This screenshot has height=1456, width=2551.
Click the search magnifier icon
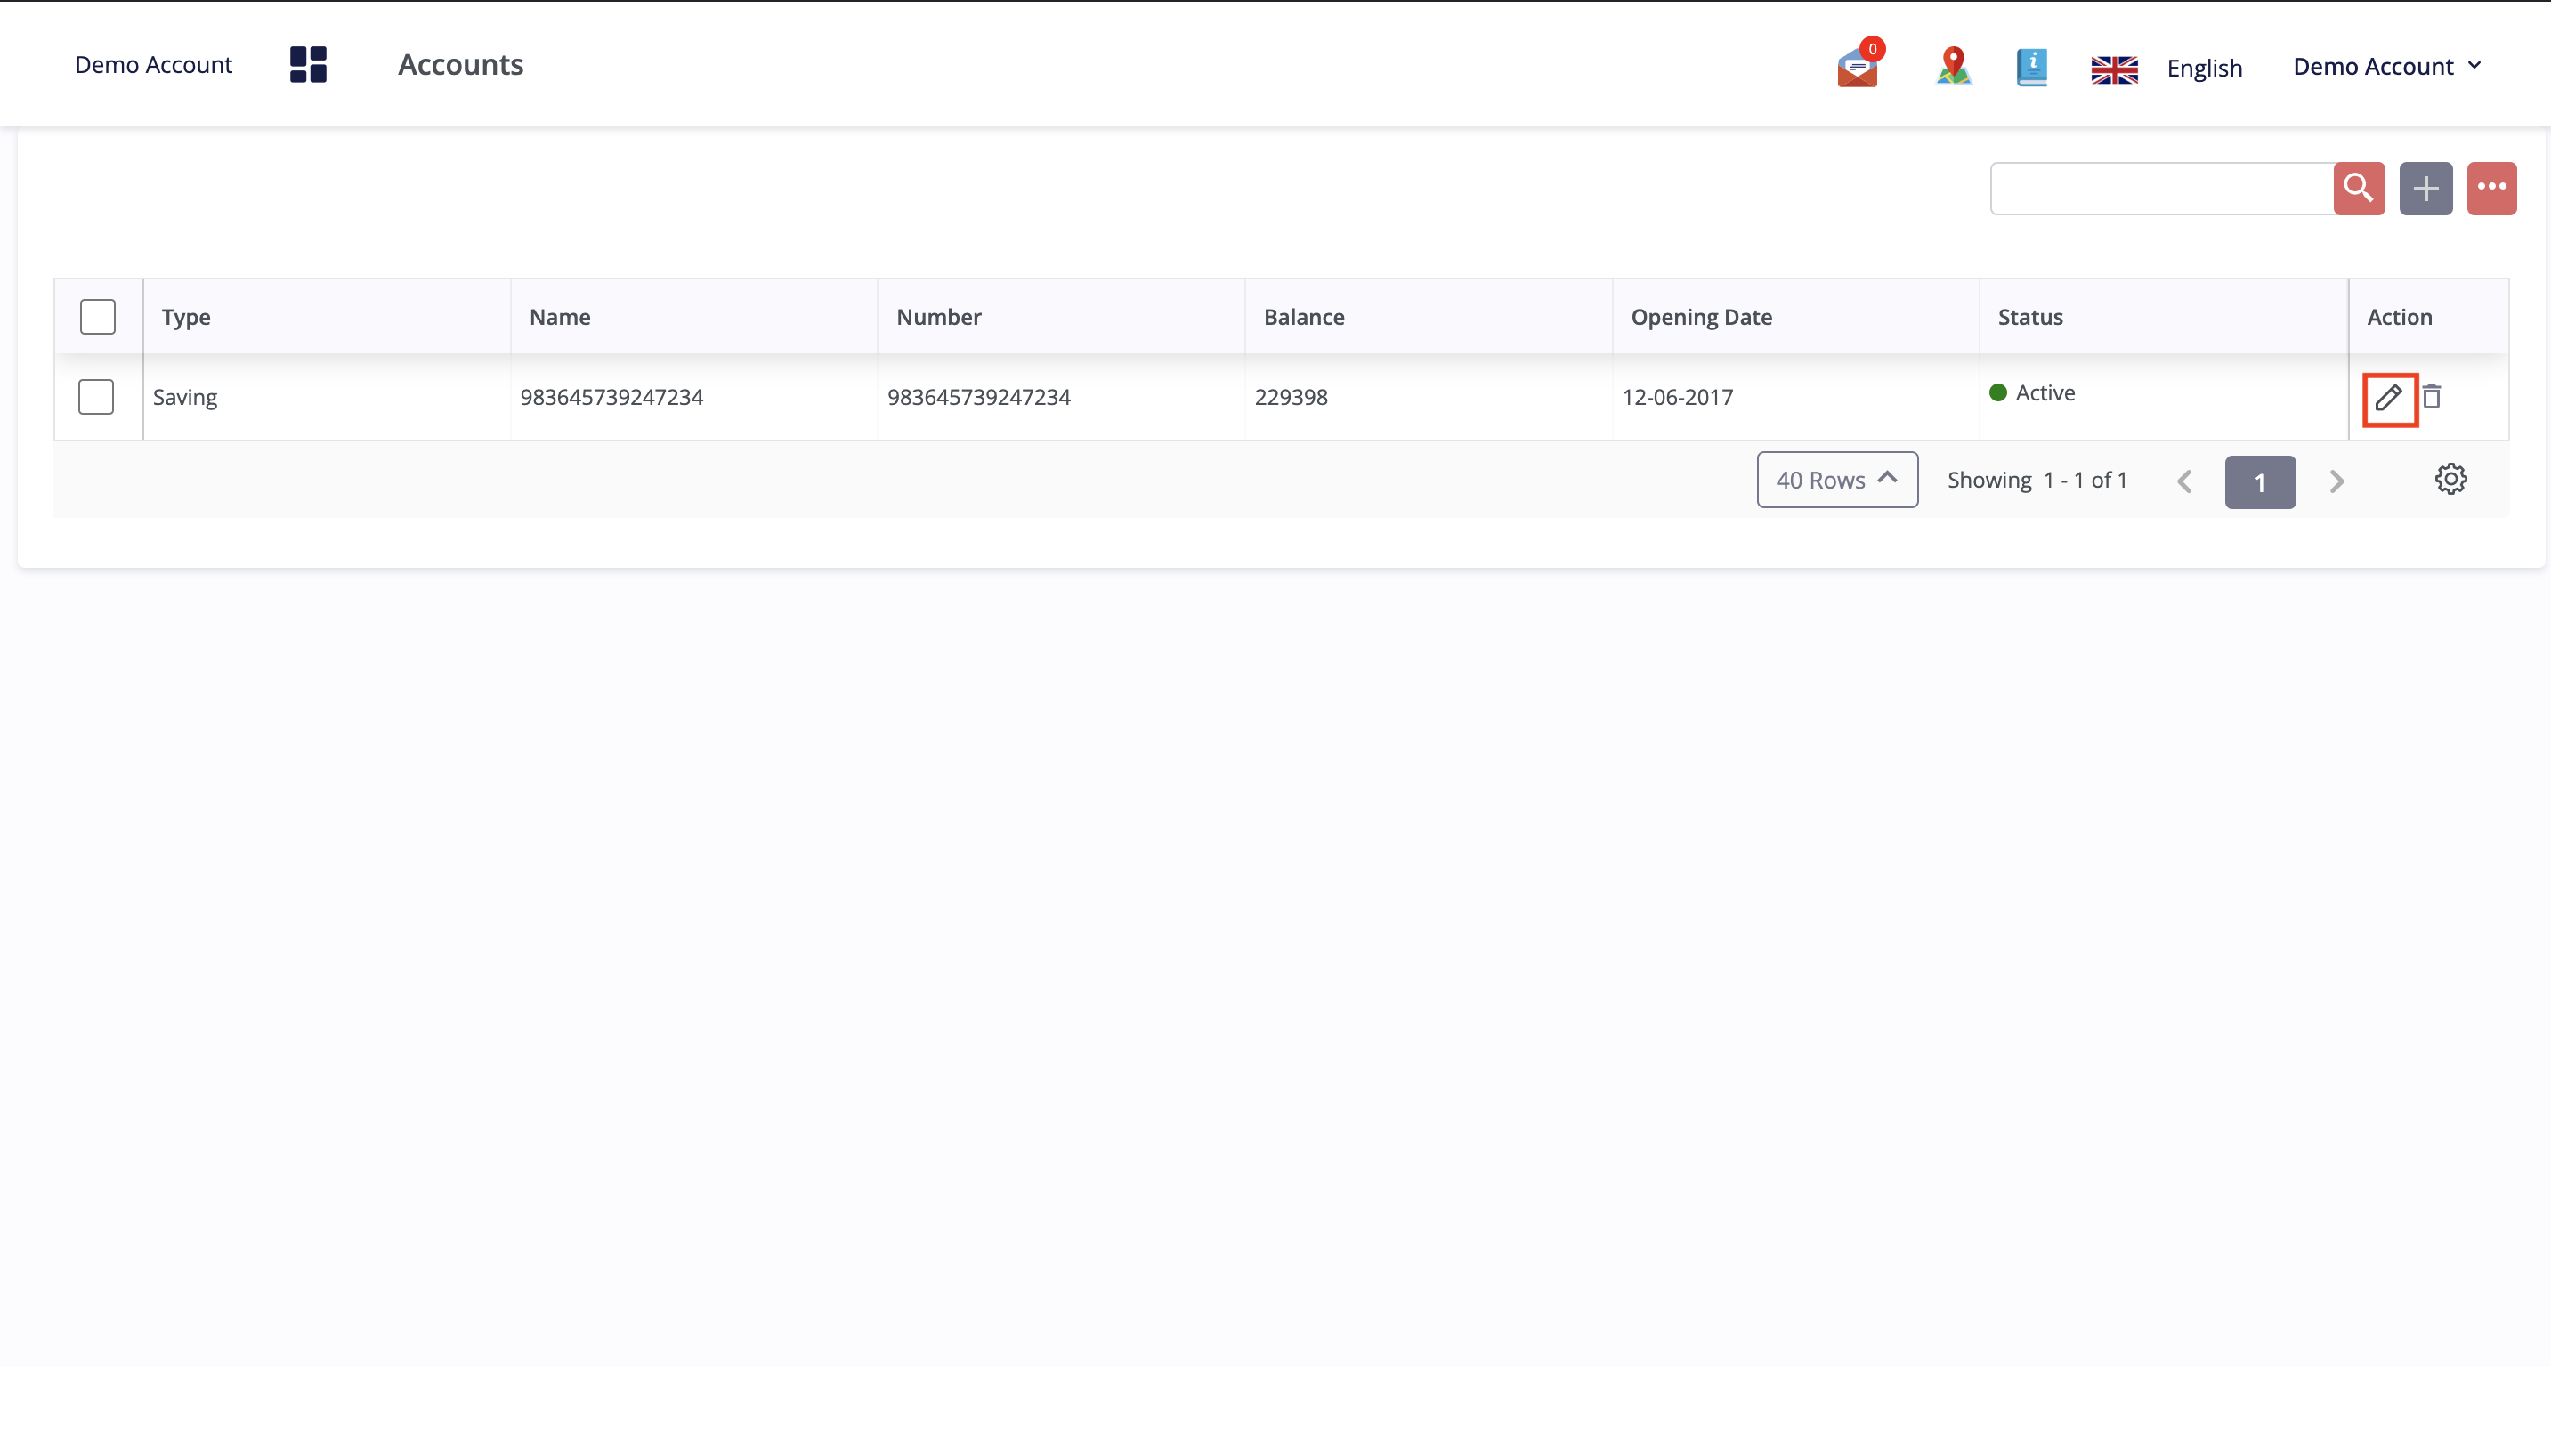(x=2360, y=188)
